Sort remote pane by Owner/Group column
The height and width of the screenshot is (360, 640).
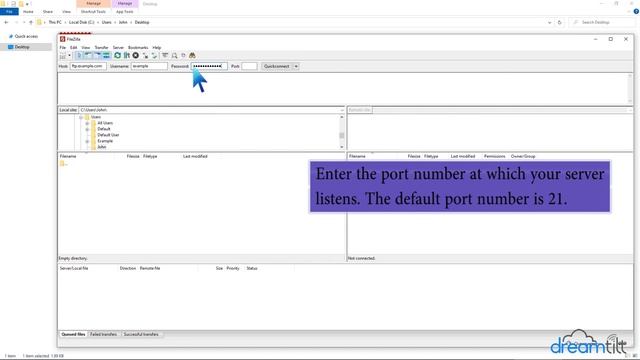pyautogui.click(x=523, y=156)
